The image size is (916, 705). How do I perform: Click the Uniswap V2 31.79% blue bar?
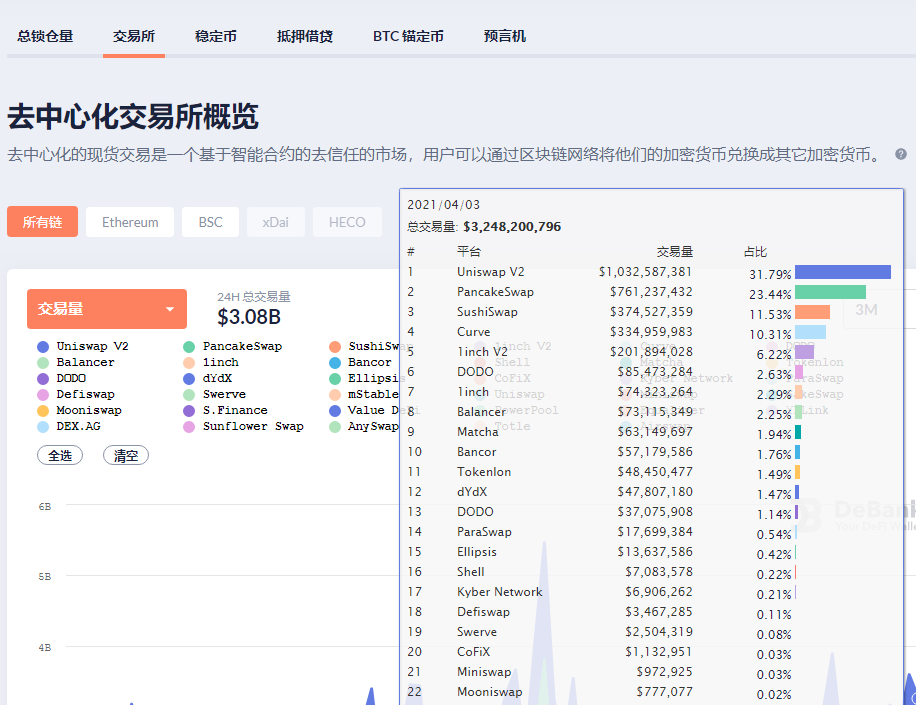pos(843,272)
